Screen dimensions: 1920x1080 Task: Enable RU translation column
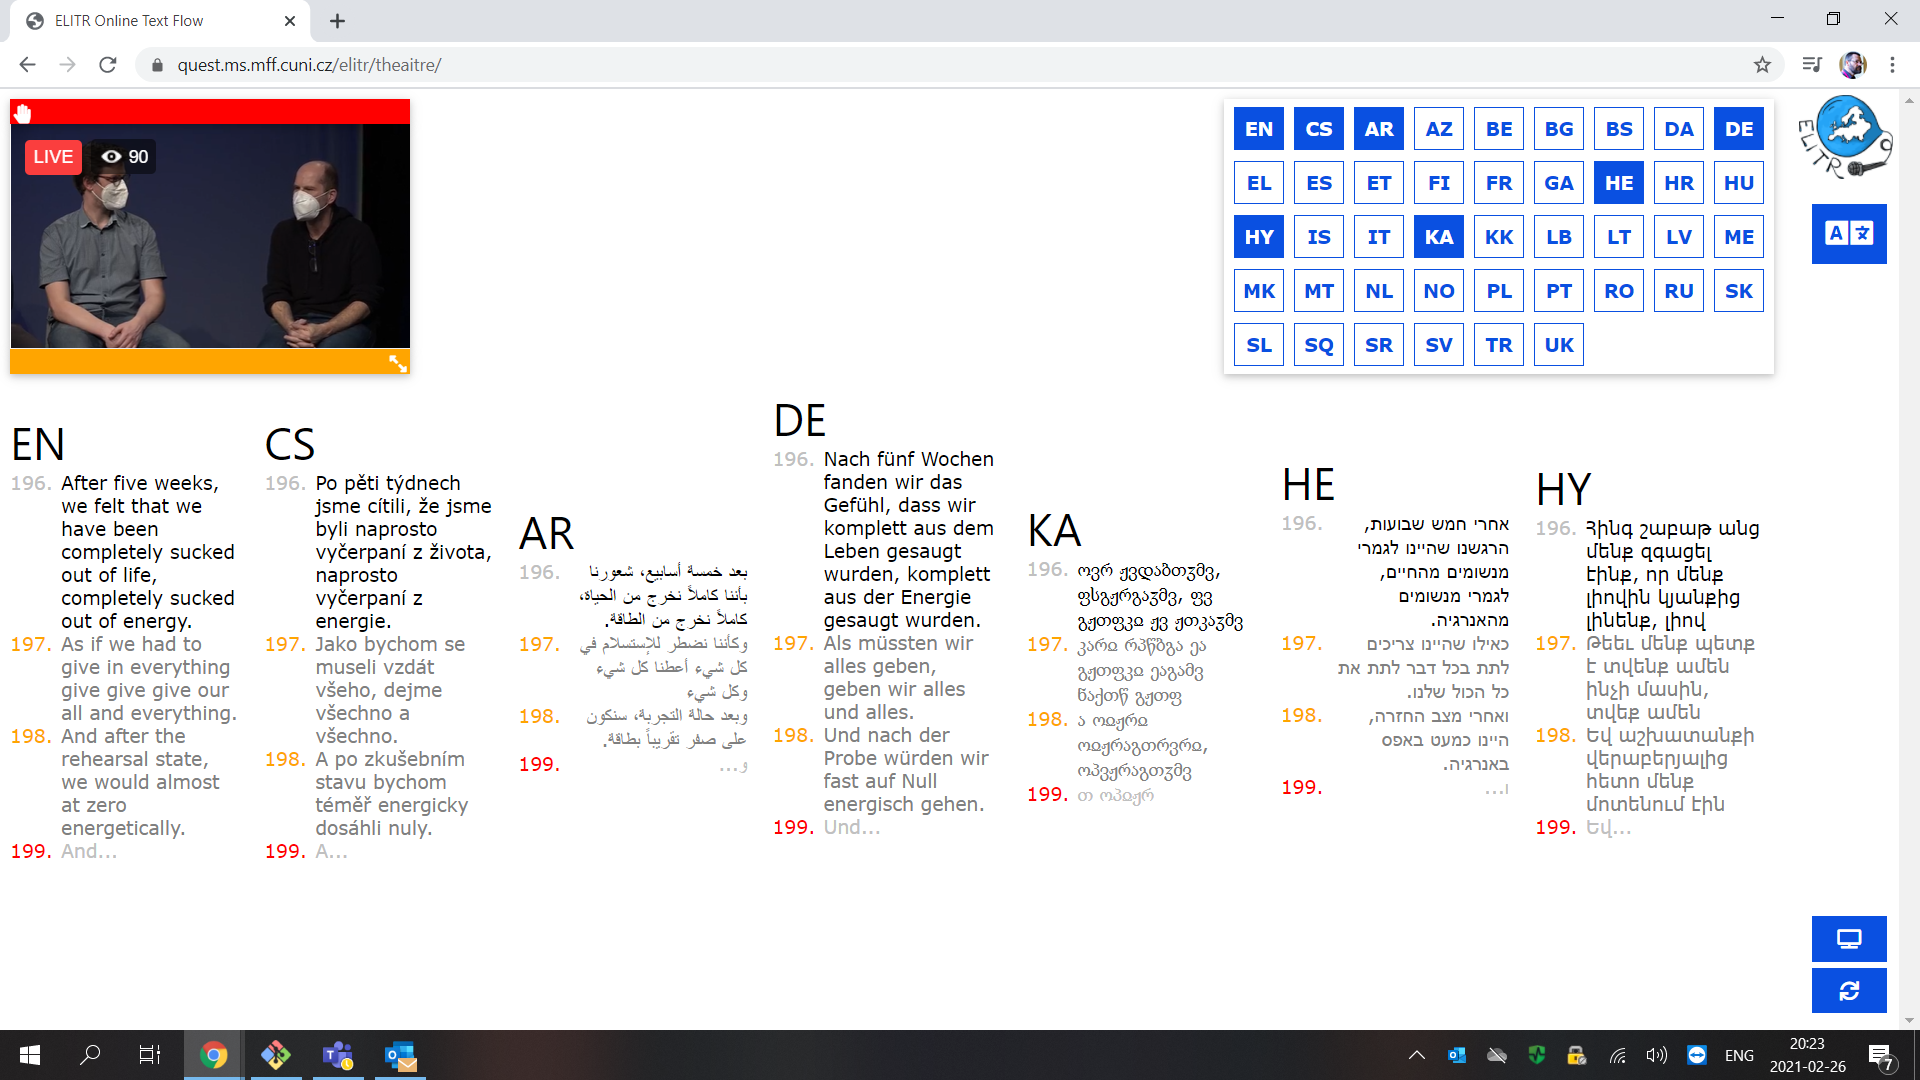pyautogui.click(x=1678, y=291)
